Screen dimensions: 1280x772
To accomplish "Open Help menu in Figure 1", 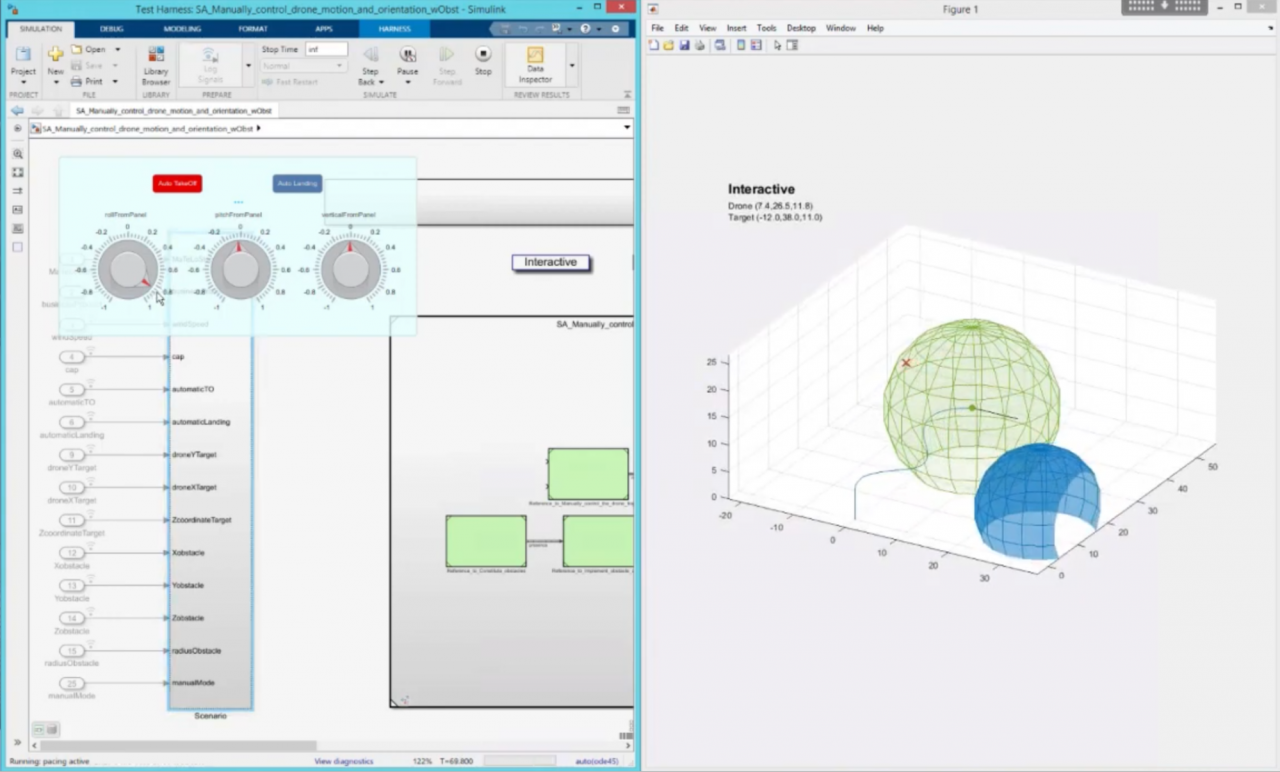I will [x=875, y=28].
